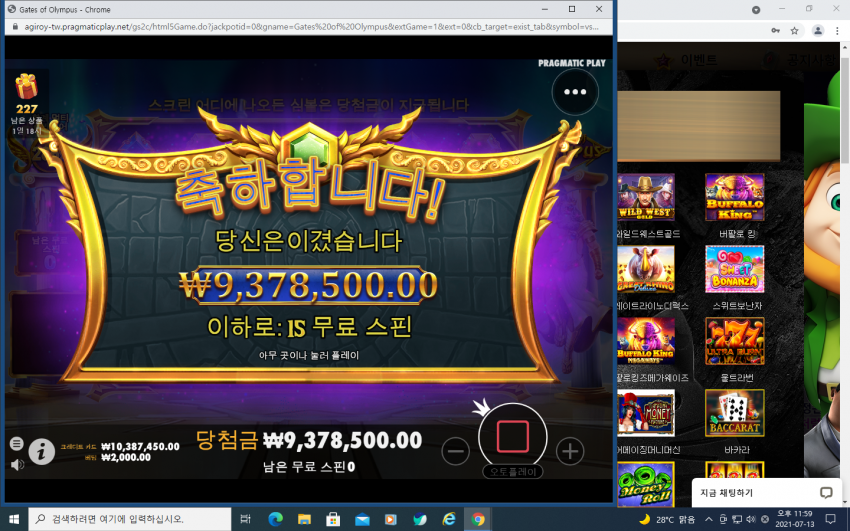Open the gift box rewards icon
Viewport: 850px width, 531px height.
tap(26, 87)
